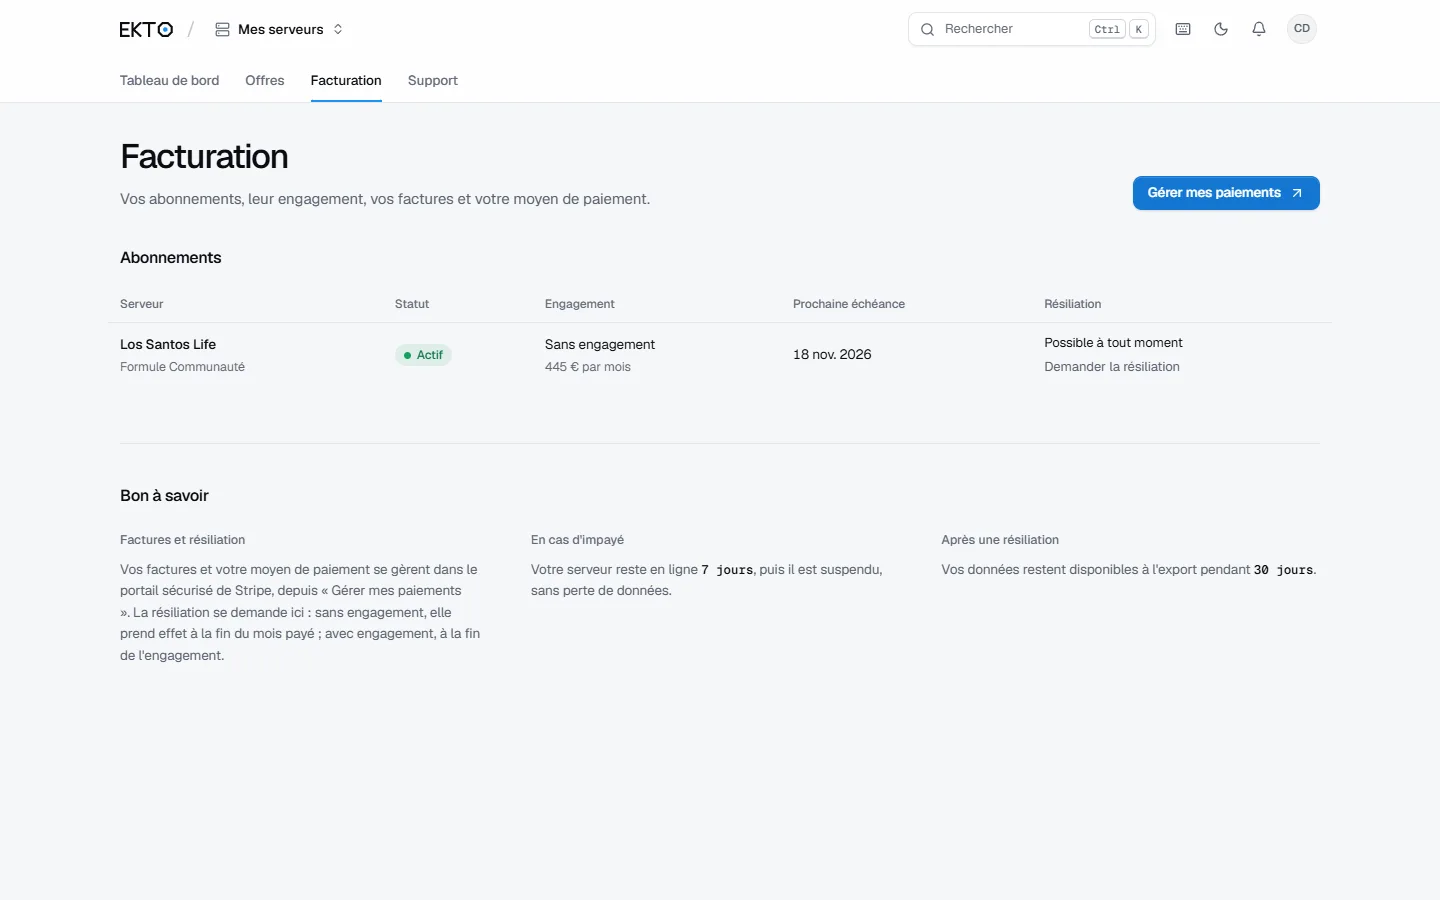1440x900 pixels.
Task: Click the Serveur column header
Action: coord(141,304)
